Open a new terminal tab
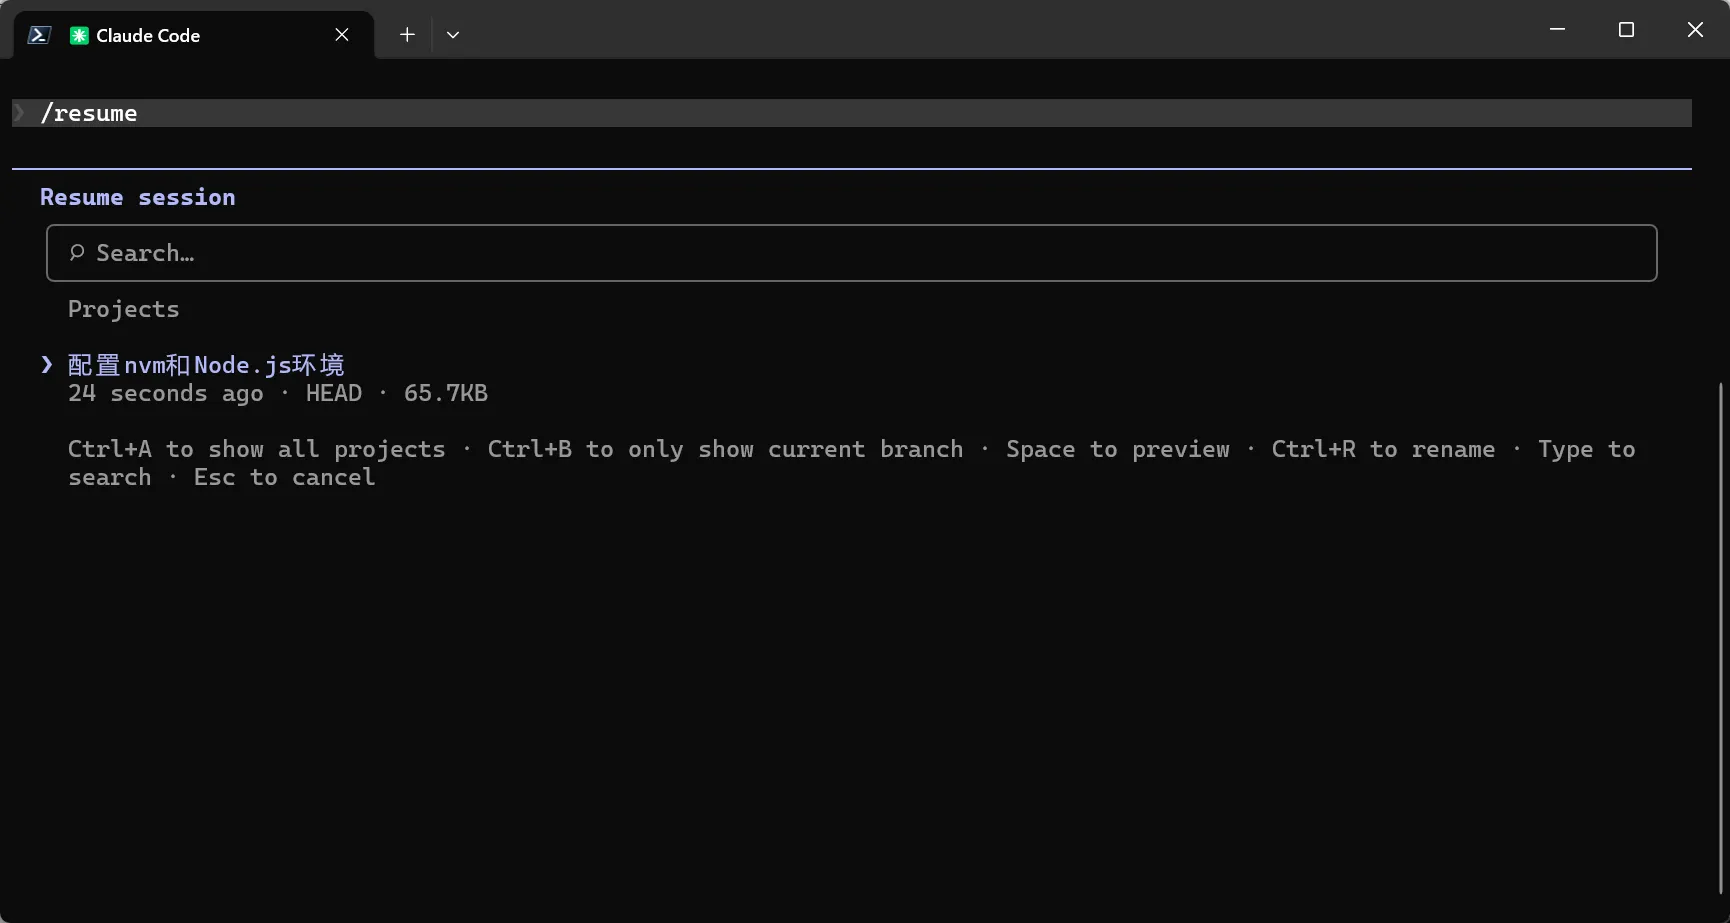The height and width of the screenshot is (923, 1730). coord(407,35)
